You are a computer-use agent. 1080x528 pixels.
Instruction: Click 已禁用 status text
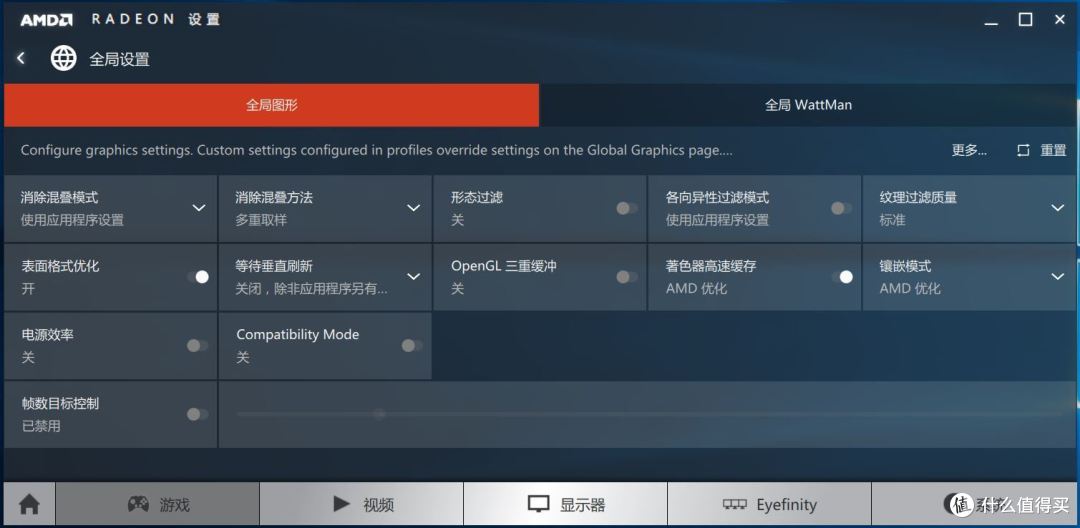41,426
